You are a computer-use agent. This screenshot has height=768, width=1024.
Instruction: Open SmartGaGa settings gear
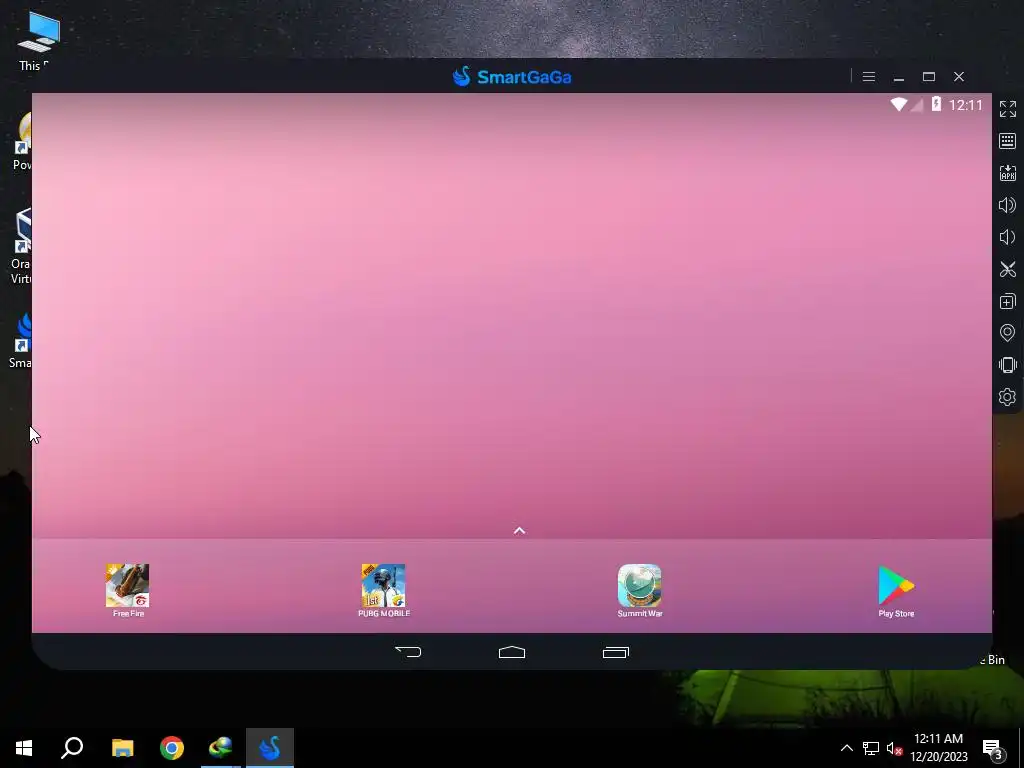tap(1008, 397)
